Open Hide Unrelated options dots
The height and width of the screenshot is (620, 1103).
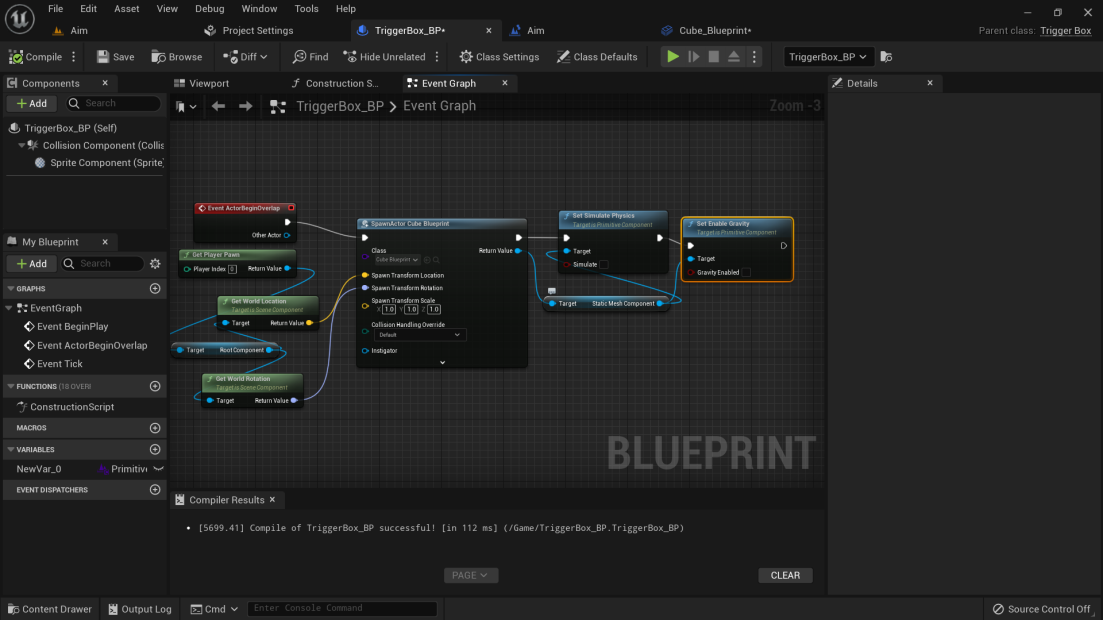pos(437,57)
